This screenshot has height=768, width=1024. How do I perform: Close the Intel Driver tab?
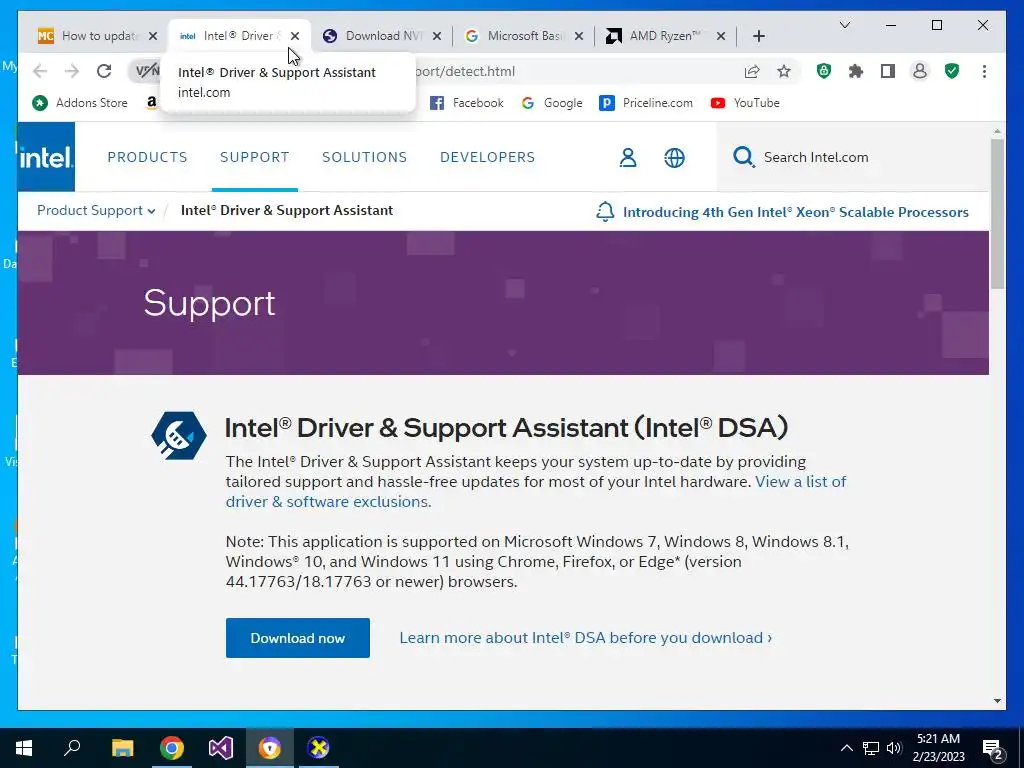(295, 36)
